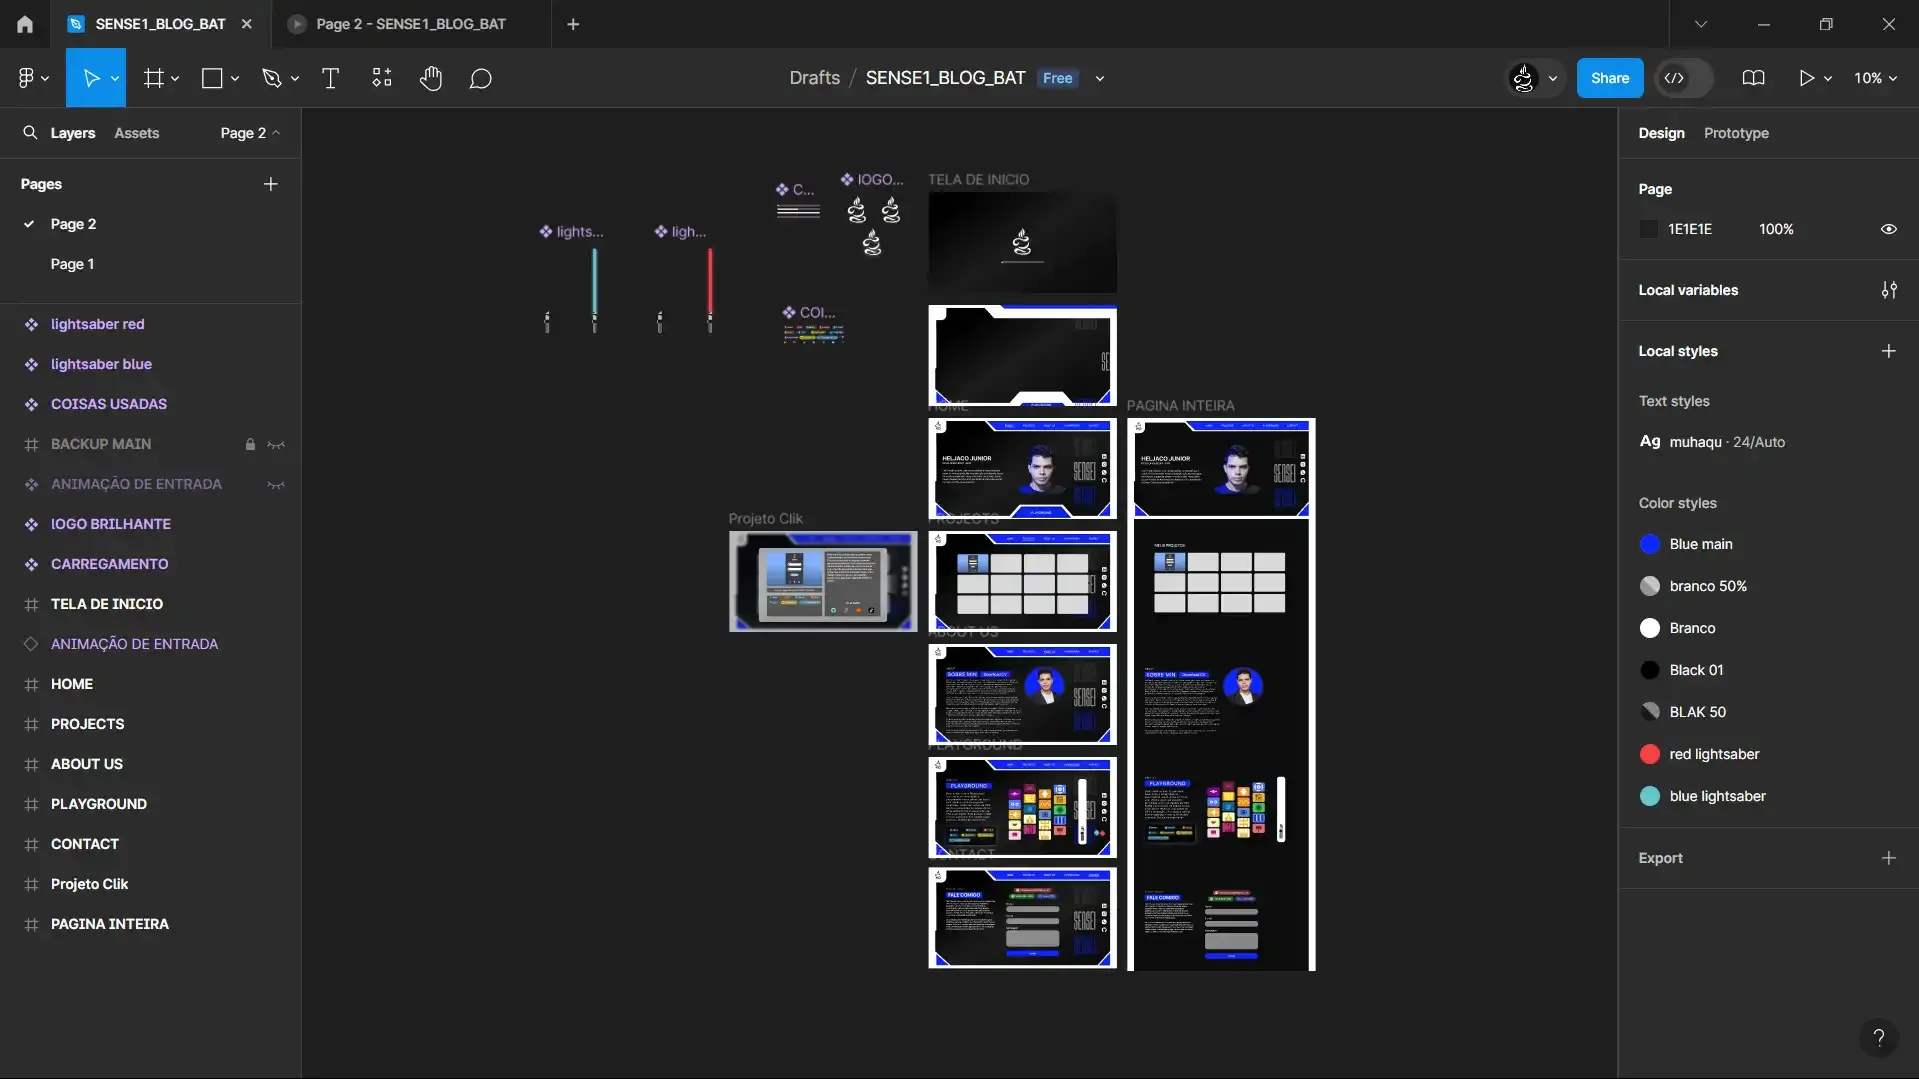
Task: Click the Blue main color swatch
Action: [x=1650, y=544]
